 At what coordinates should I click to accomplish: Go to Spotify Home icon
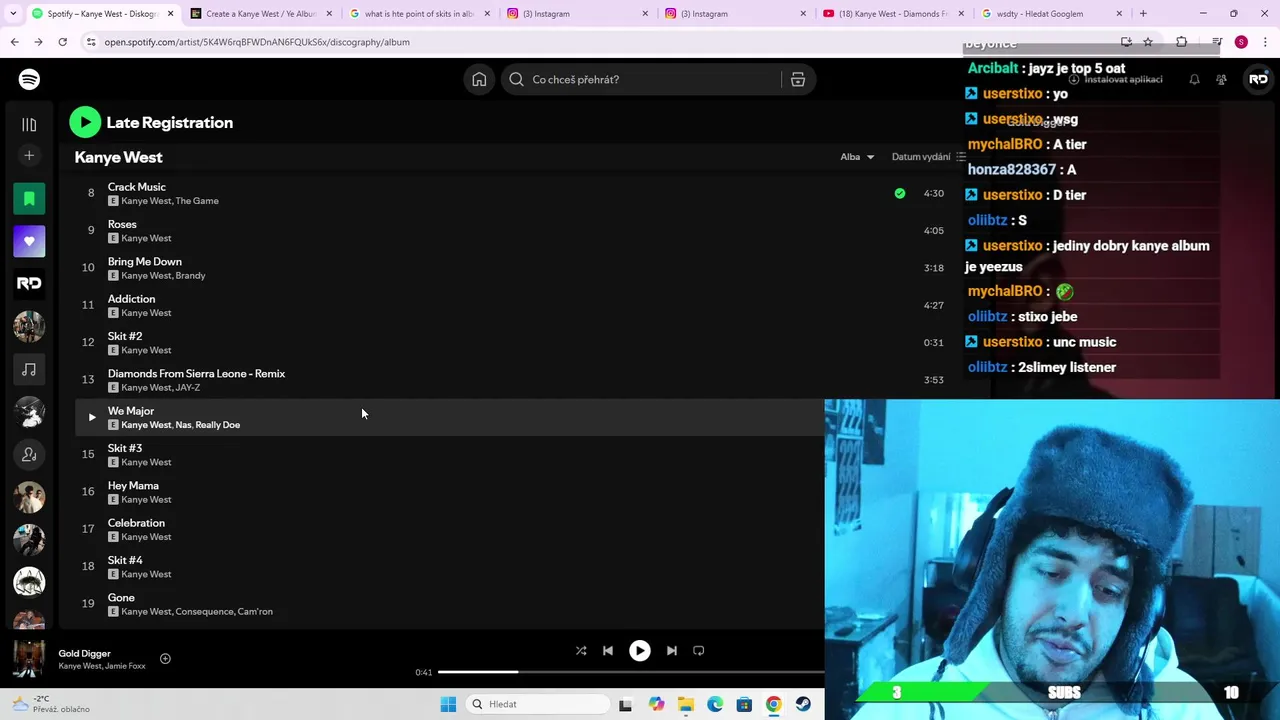(479, 79)
